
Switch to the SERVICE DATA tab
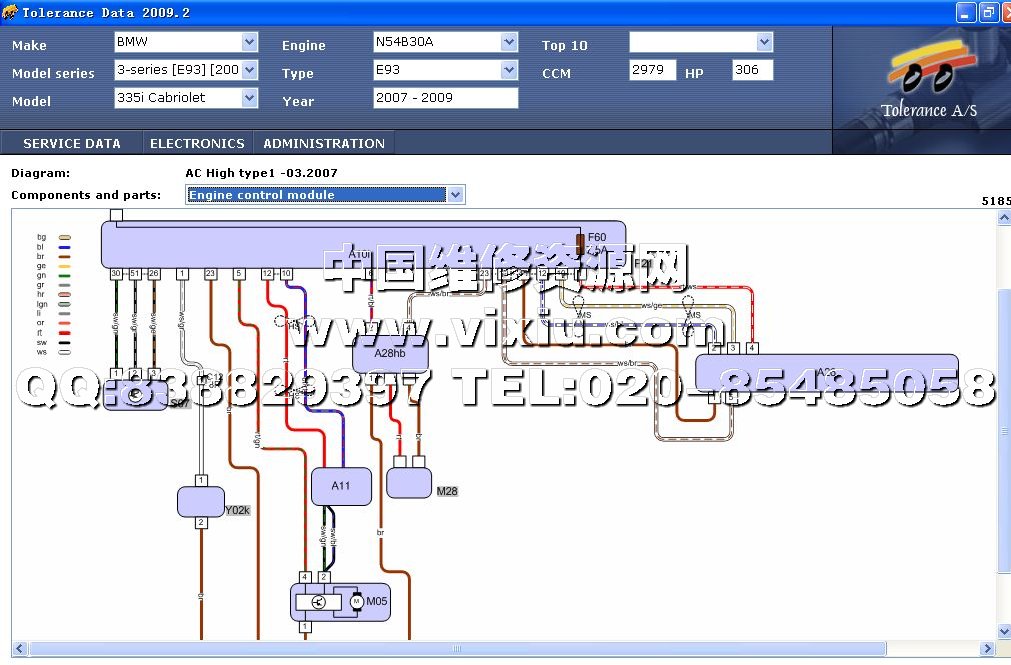72,143
